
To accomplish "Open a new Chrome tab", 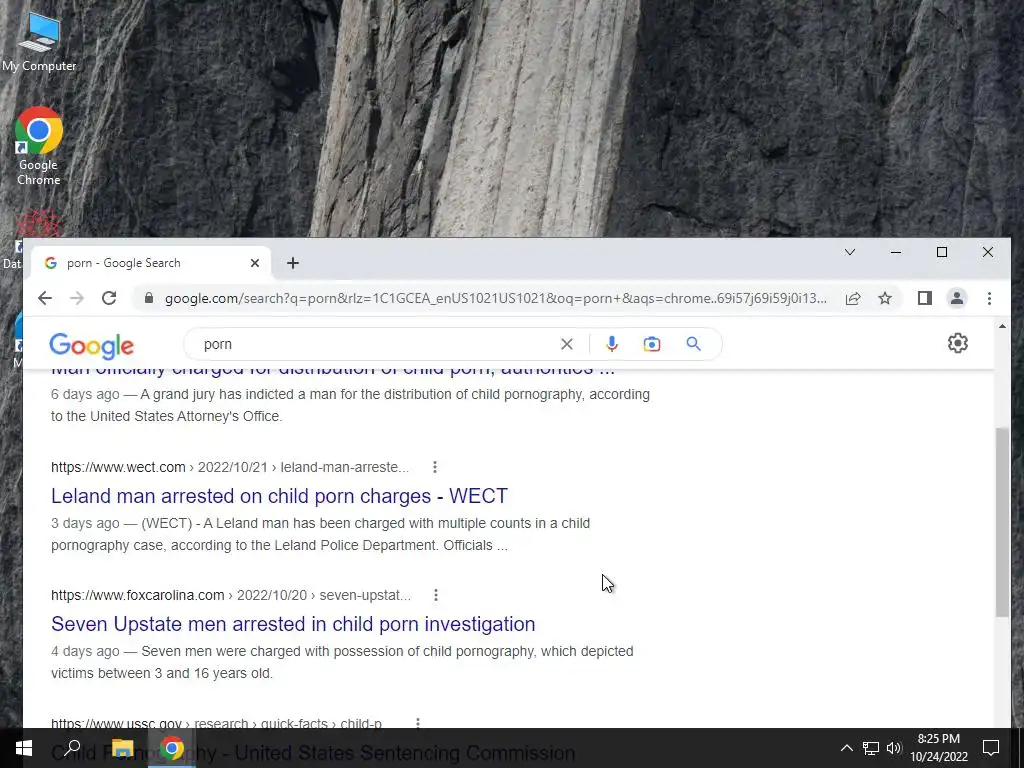I will (293, 263).
